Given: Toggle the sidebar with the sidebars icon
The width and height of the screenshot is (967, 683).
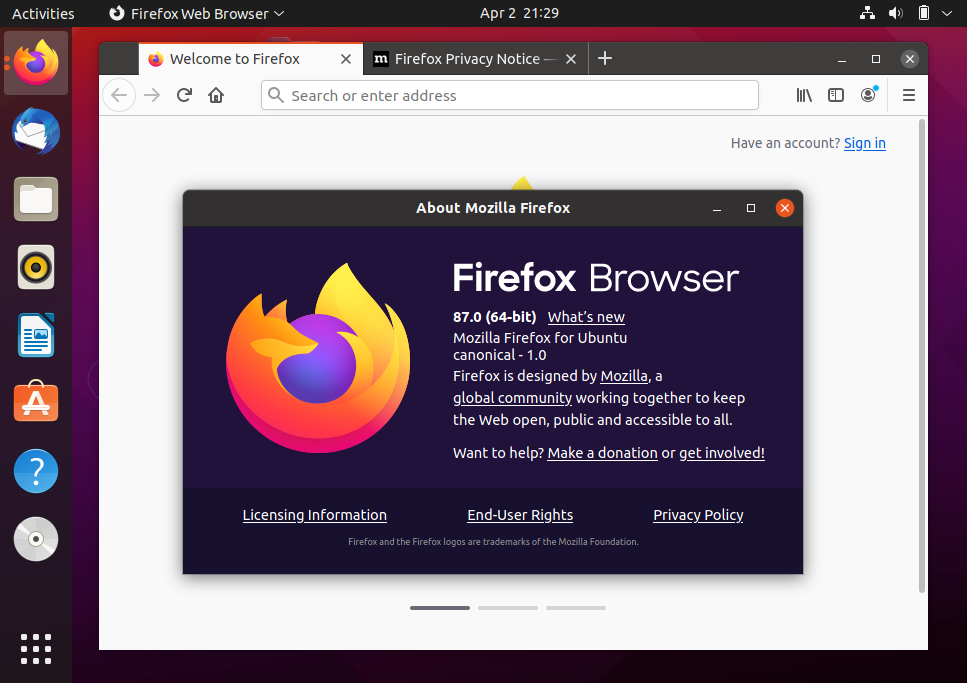Looking at the screenshot, I should tap(836, 95).
